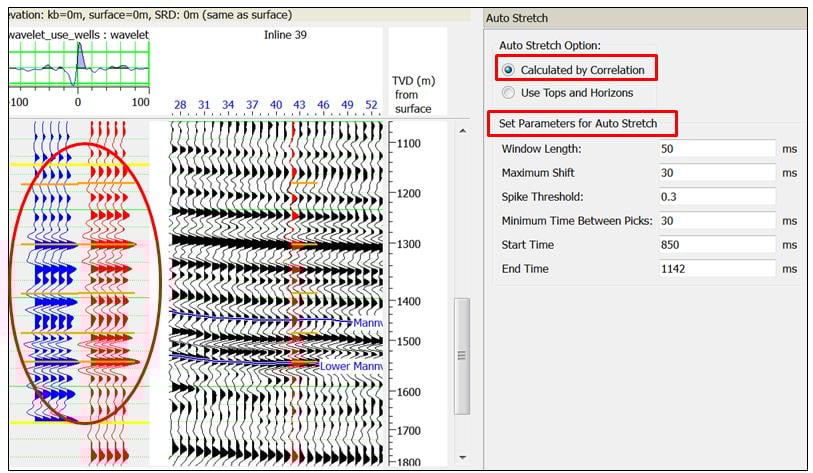This screenshot has height=473, width=813.
Task: Click the Window Length label
Action: click(541, 149)
